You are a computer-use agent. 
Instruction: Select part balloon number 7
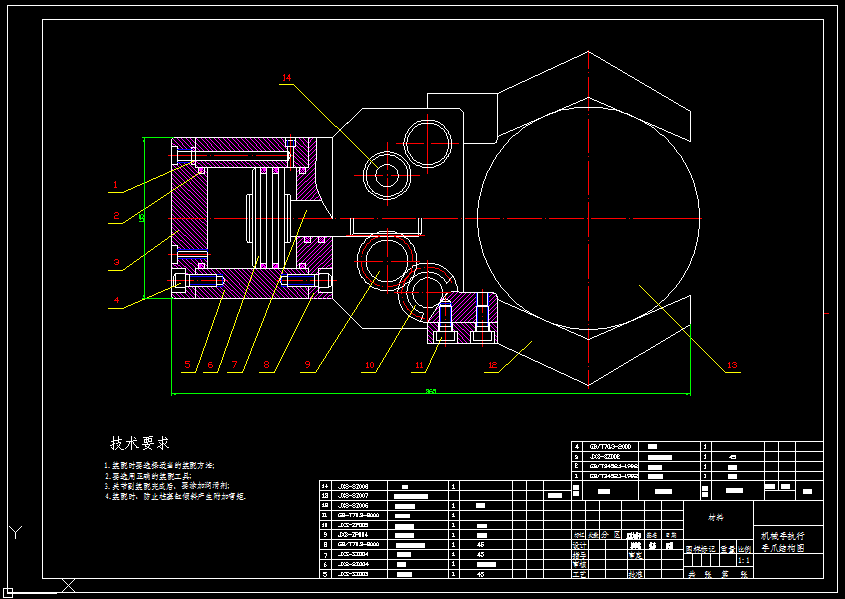[234, 365]
